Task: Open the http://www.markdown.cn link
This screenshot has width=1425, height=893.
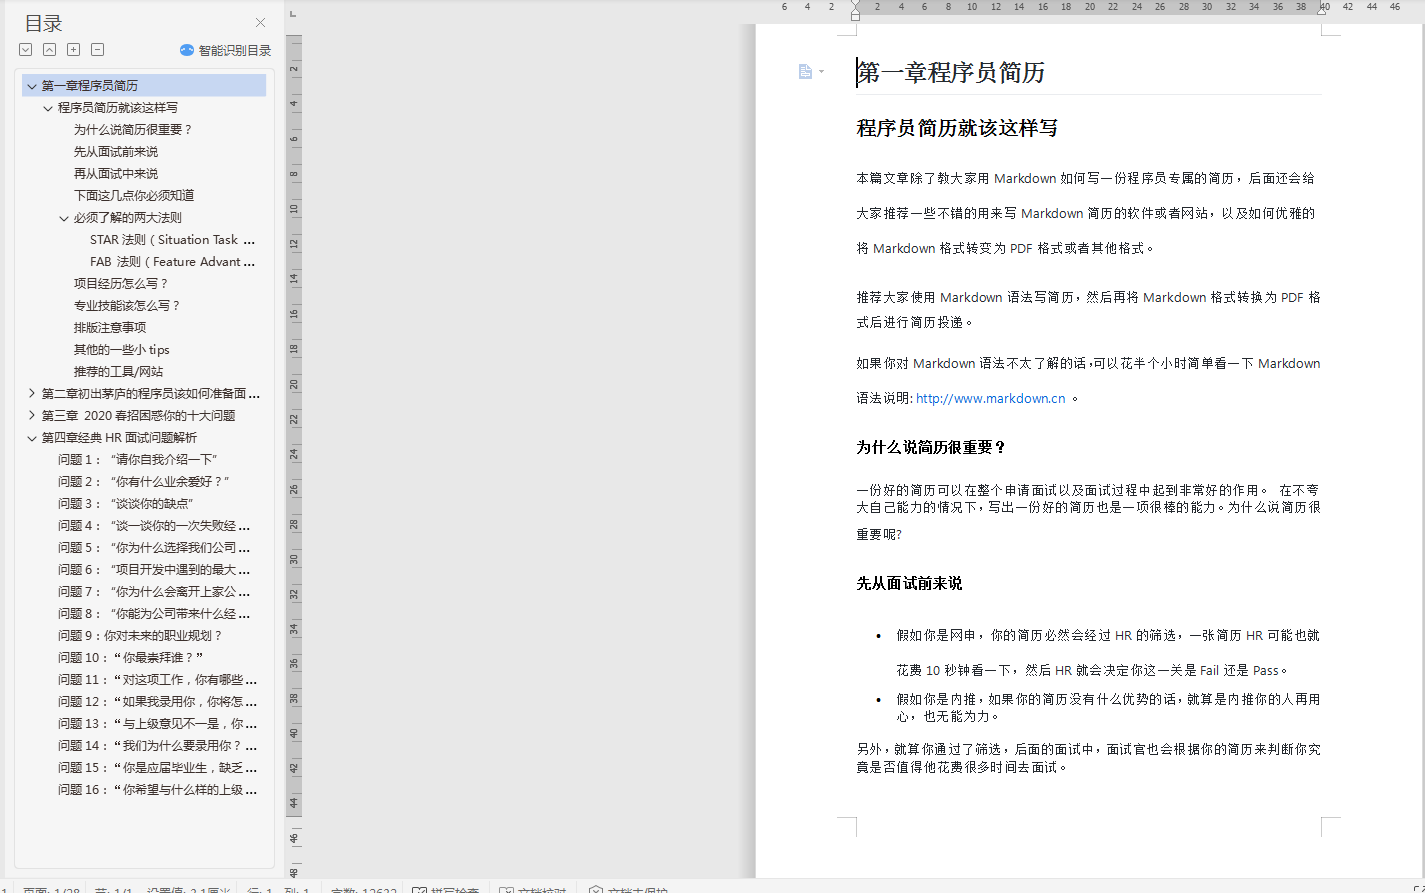Action: coord(990,398)
